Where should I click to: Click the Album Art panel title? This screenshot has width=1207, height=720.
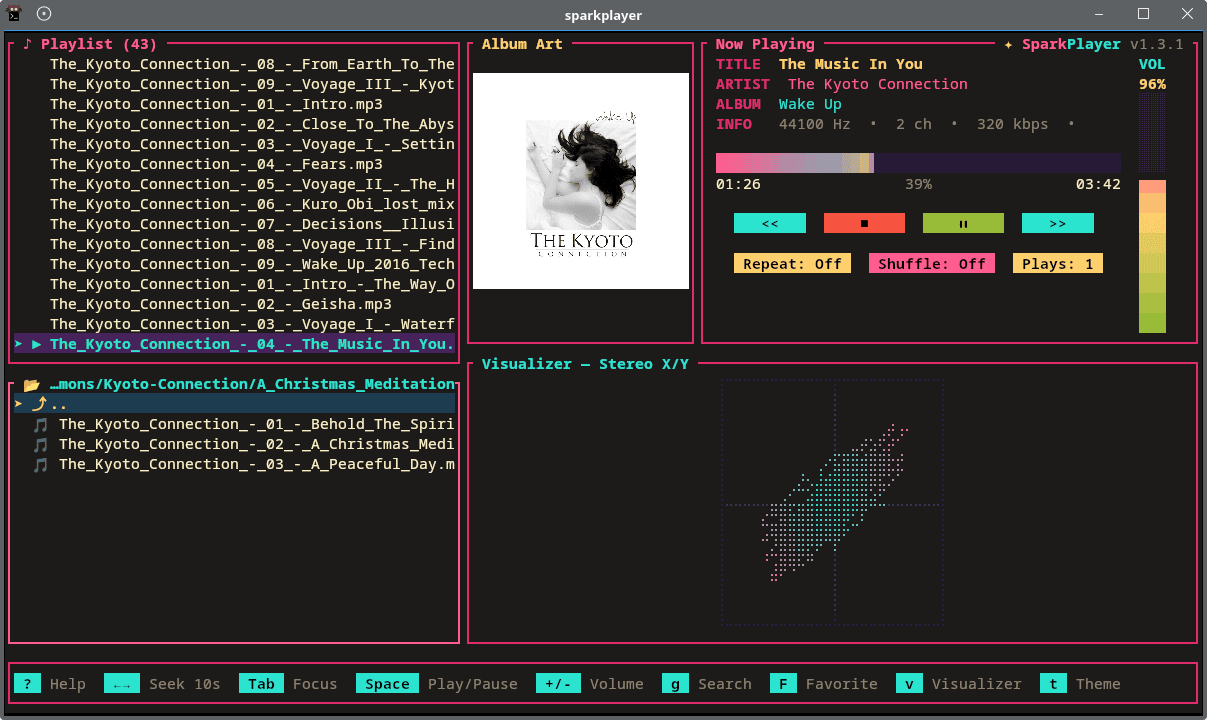(x=522, y=44)
